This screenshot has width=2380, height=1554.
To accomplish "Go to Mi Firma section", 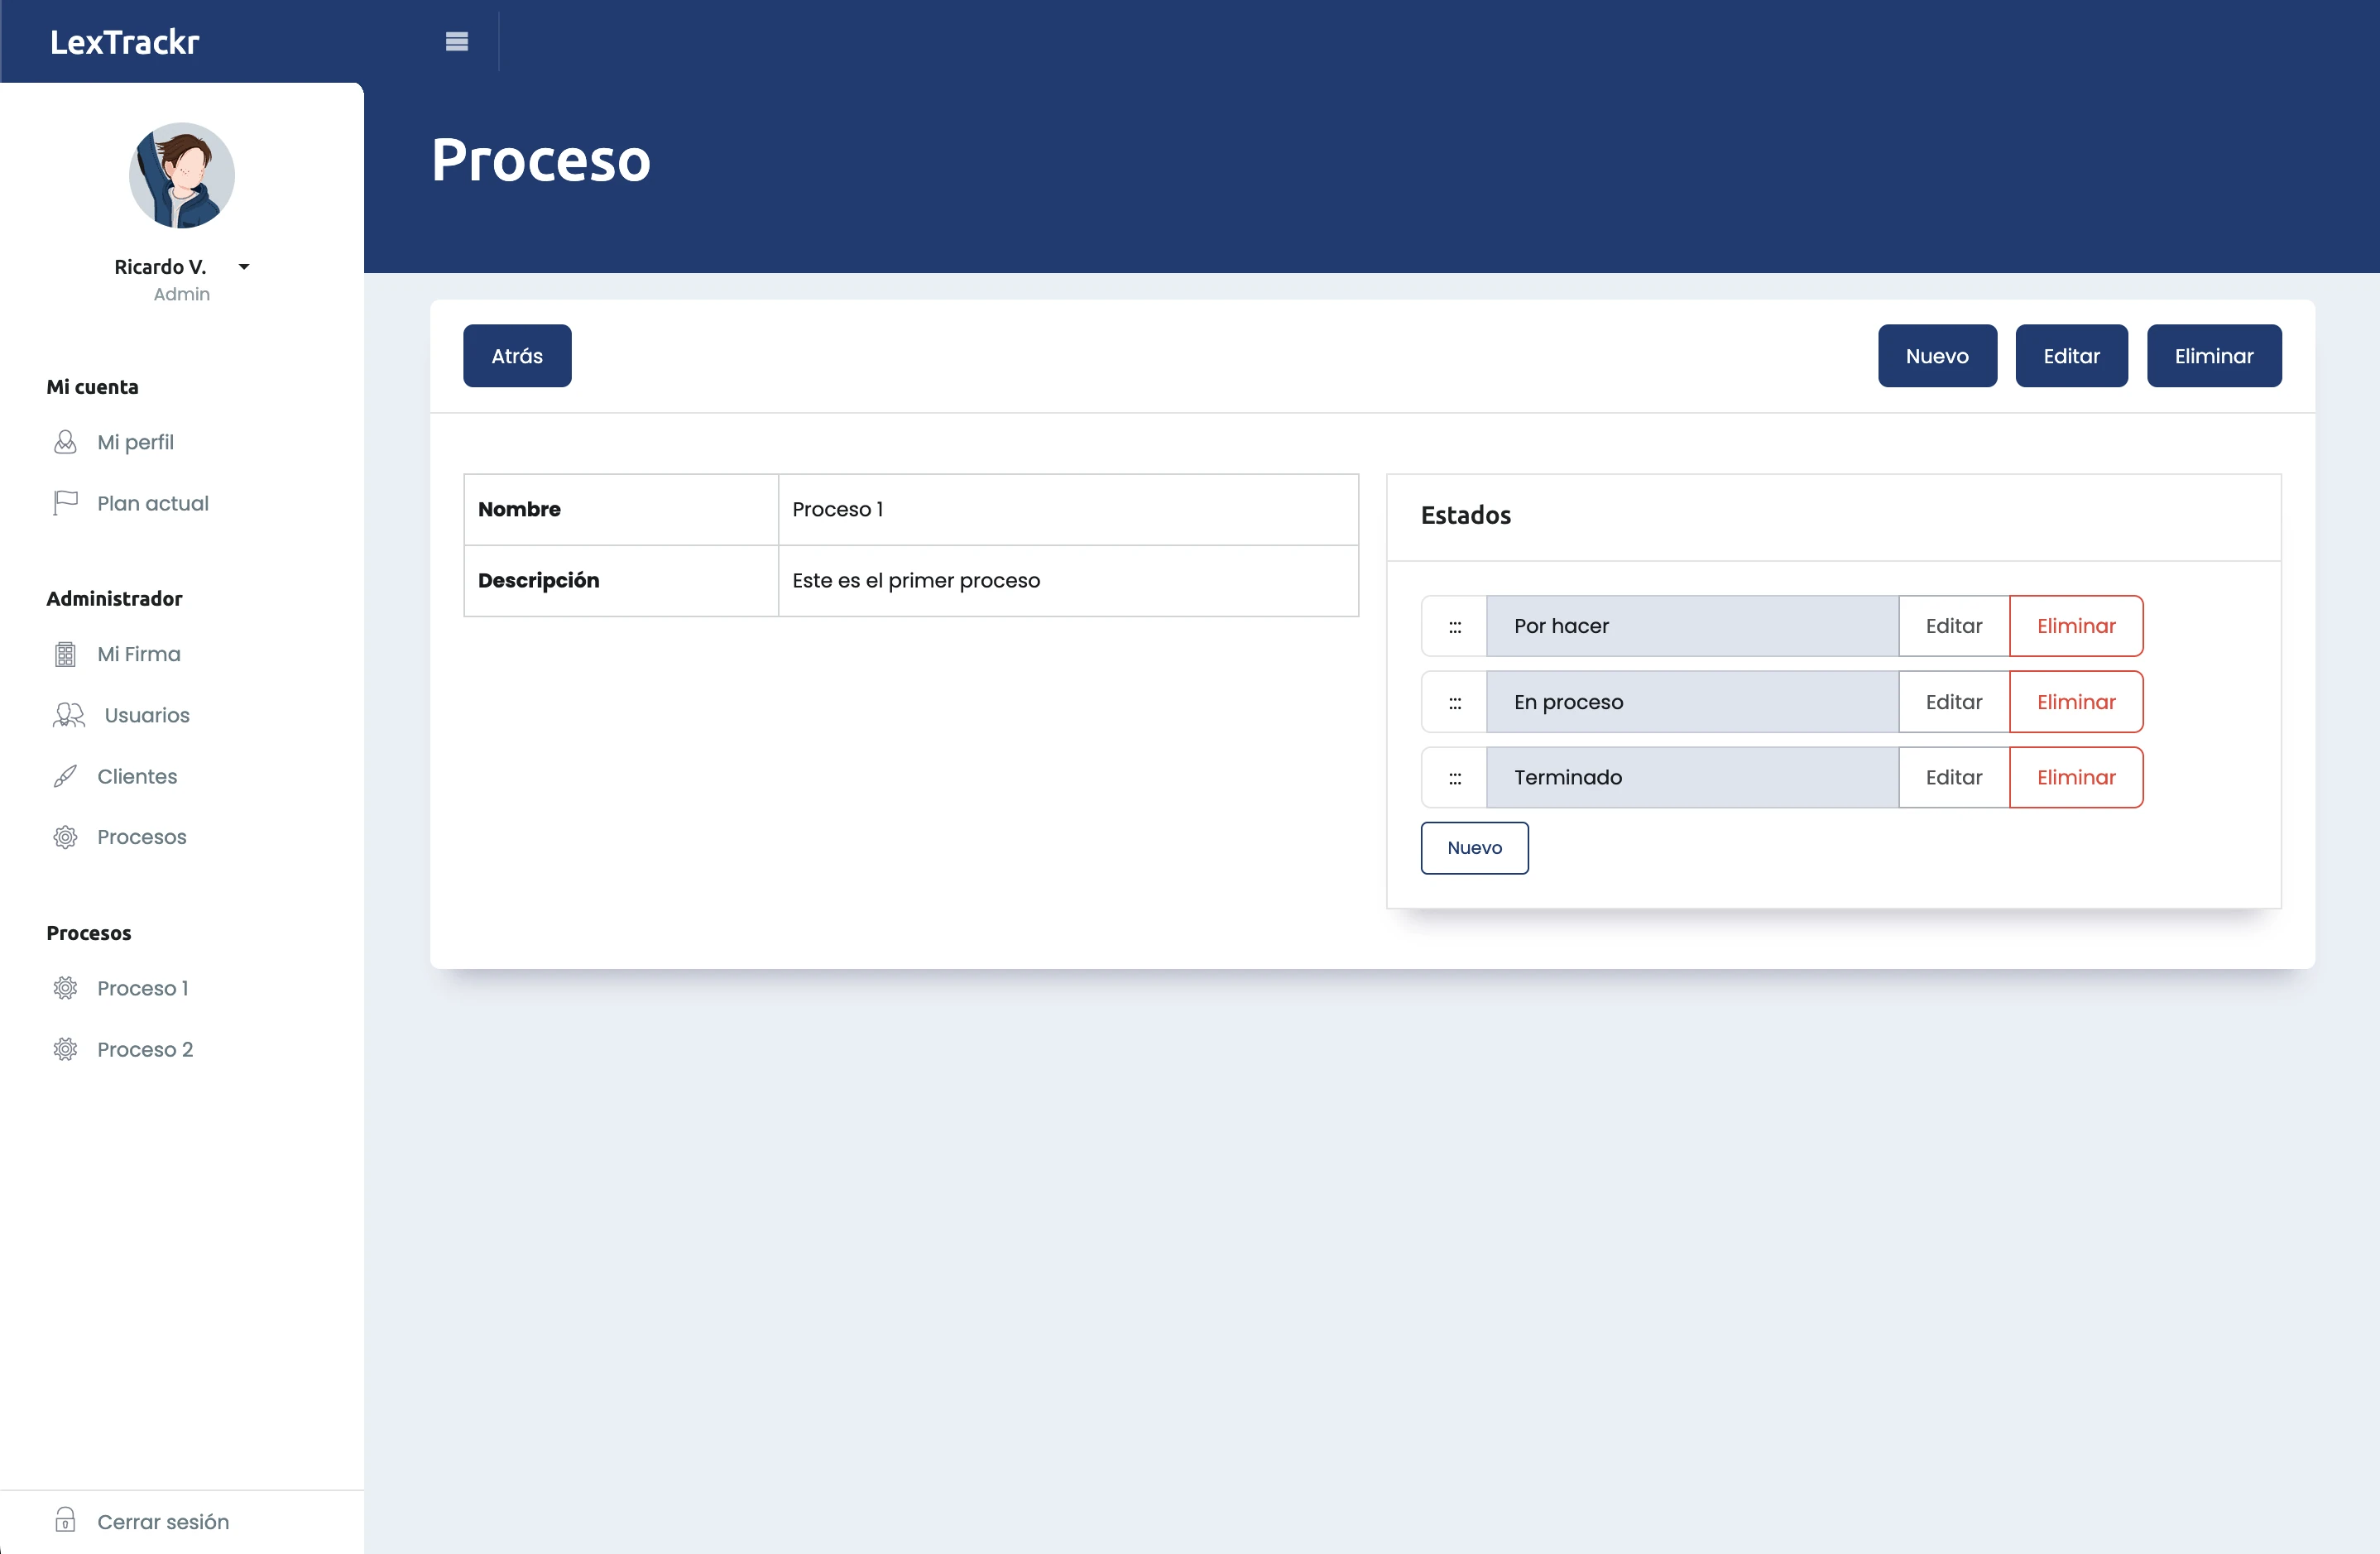I will tap(139, 654).
